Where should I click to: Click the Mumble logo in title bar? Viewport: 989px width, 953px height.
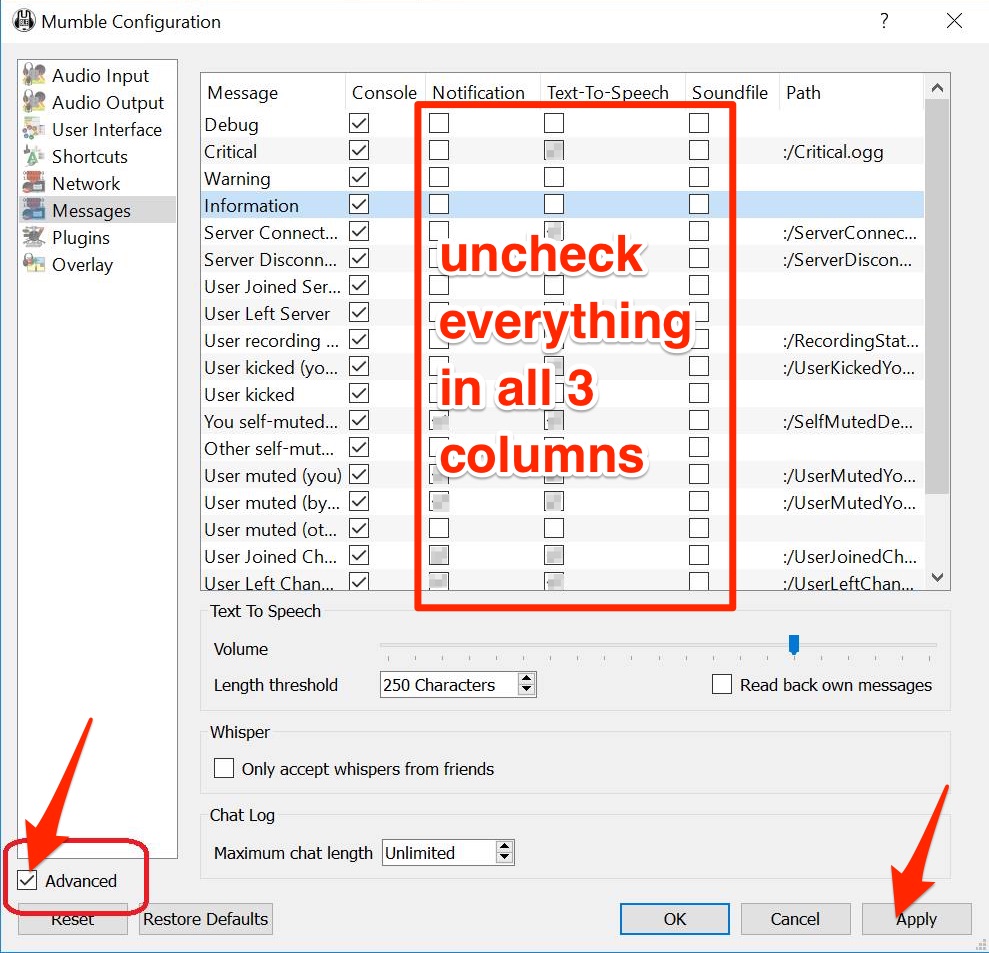pyautogui.click(x=24, y=21)
